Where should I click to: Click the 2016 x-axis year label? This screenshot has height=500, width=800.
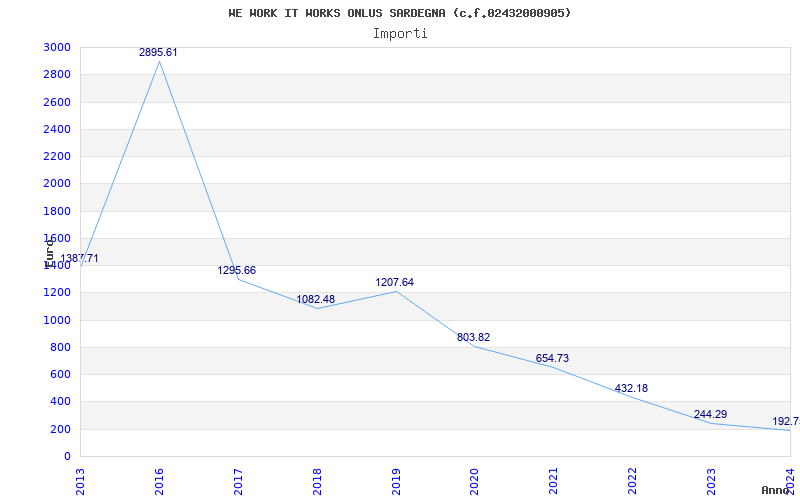pos(159,481)
